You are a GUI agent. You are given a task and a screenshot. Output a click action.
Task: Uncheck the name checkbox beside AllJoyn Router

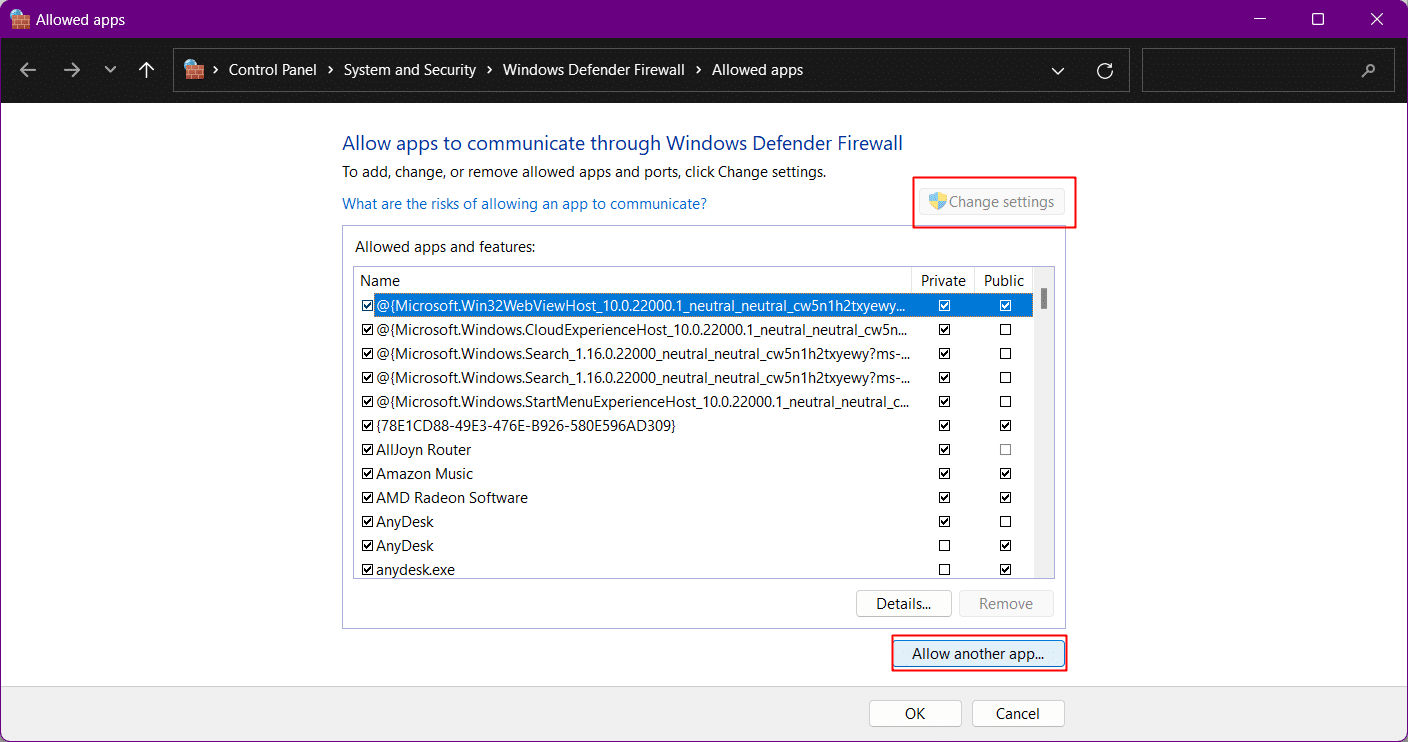click(x=367, y=450)
